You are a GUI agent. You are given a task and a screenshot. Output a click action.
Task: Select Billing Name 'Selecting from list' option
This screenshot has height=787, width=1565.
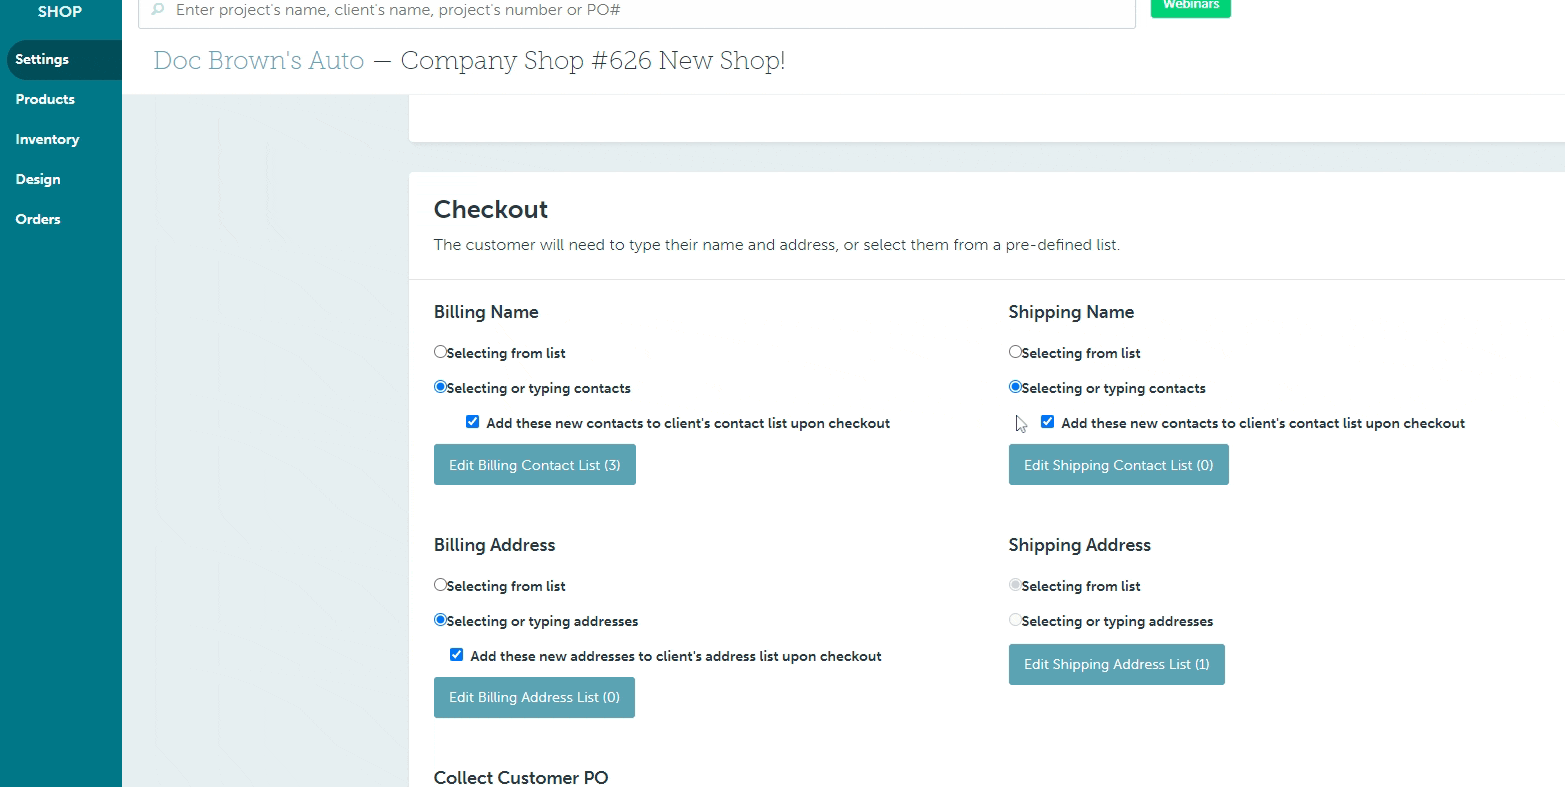click(440, 352)
